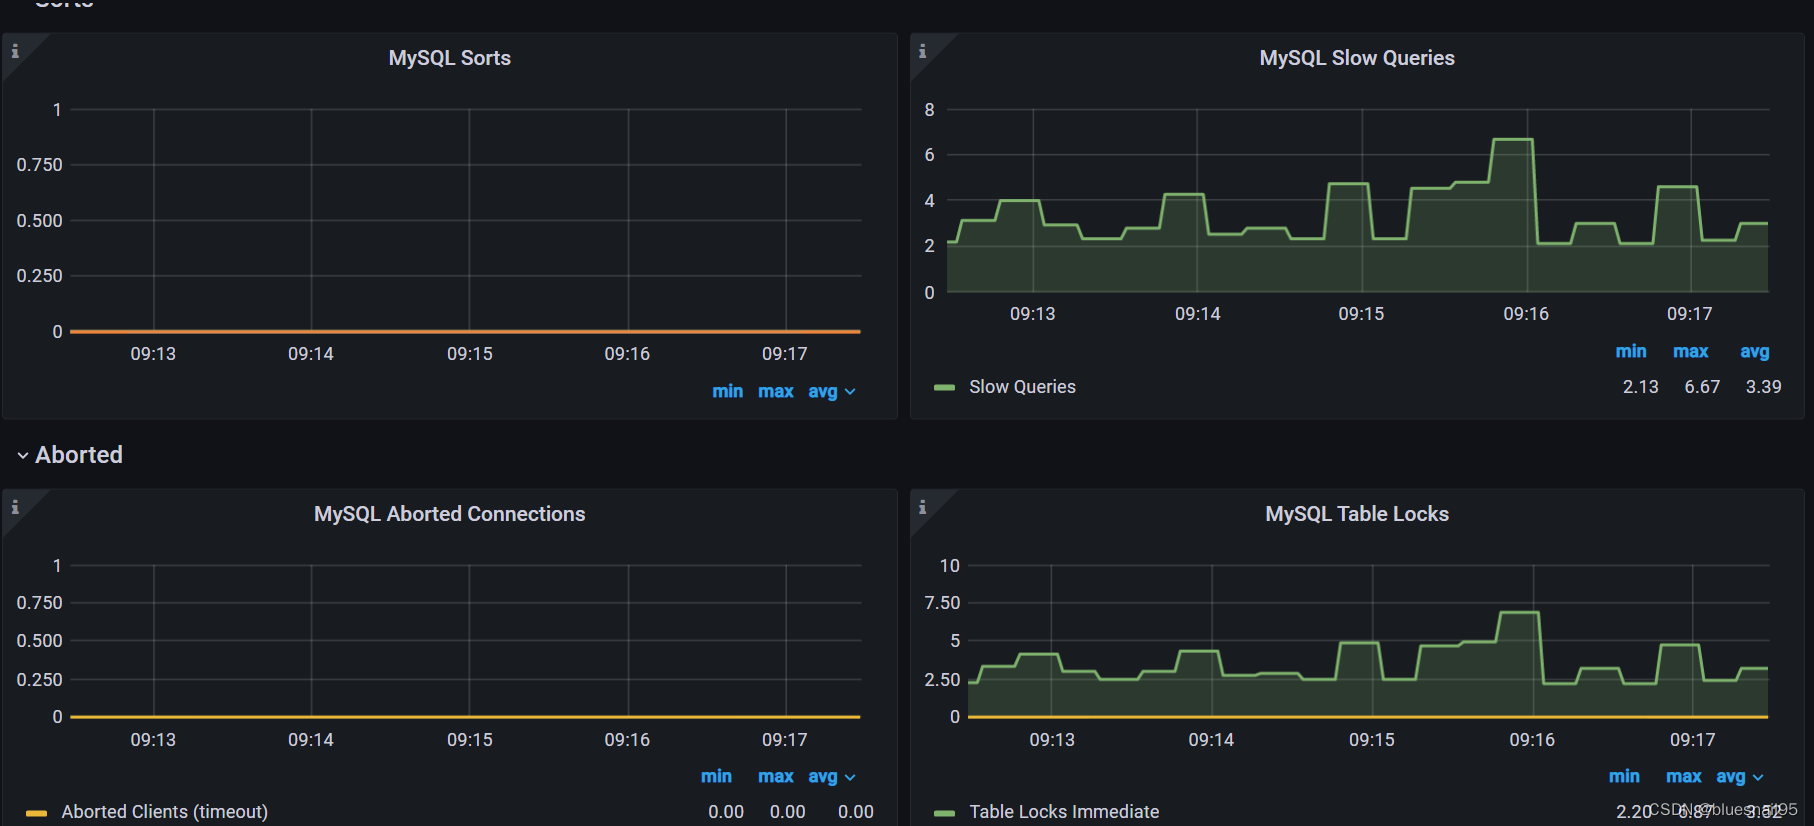Image resolution: width=1814 pixels, height=826 pixels.
Task: Sort Table Locks legend by max
Action: [x=1683, y=776]
